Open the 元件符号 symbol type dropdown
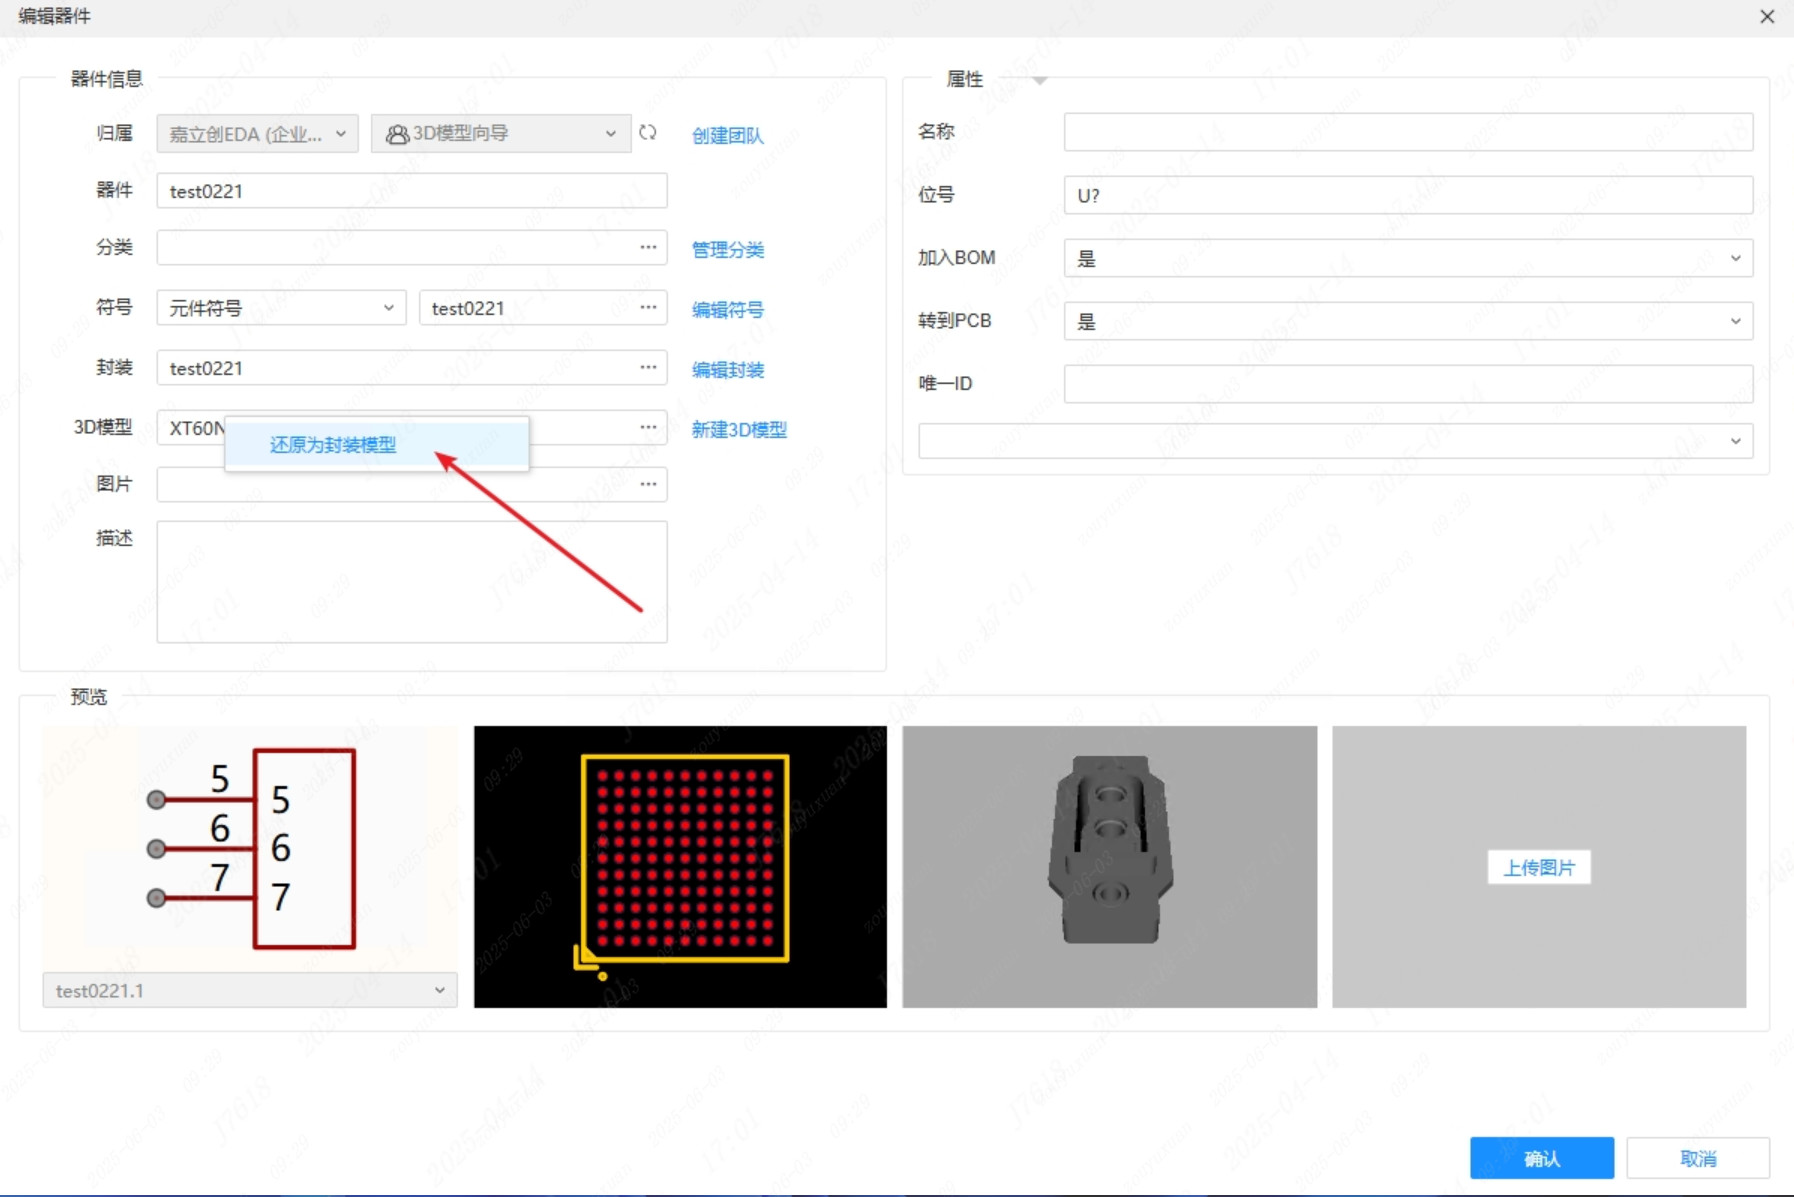 coord(281,308)
